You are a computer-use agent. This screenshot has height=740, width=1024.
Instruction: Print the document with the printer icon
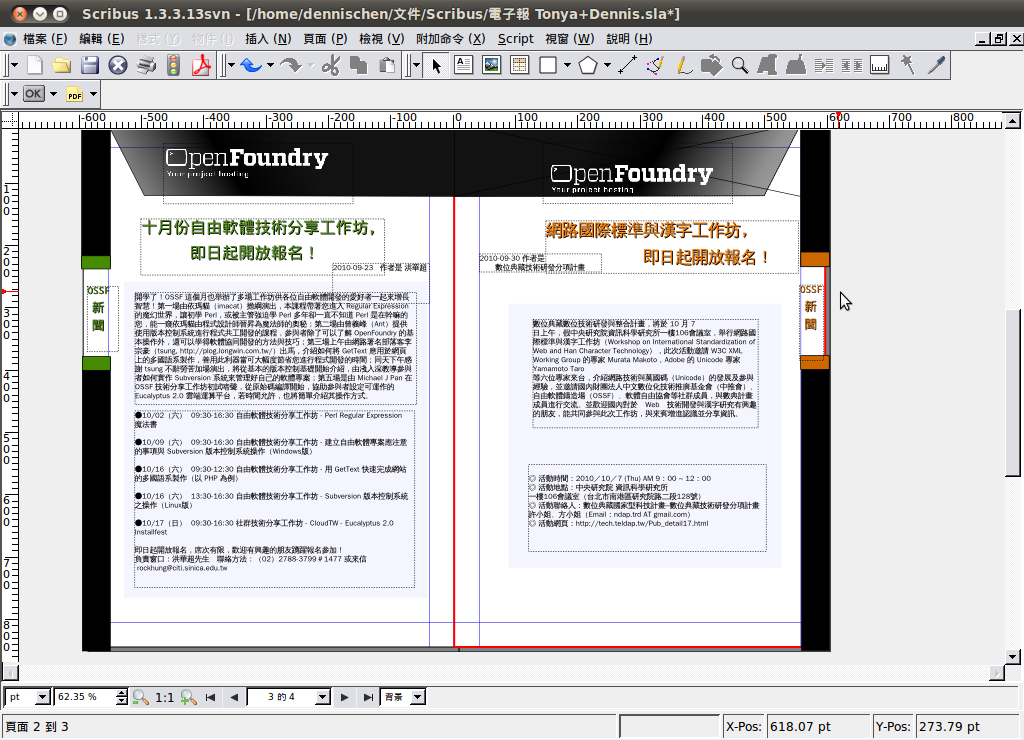pyautogui.click(x=146, y=65)
